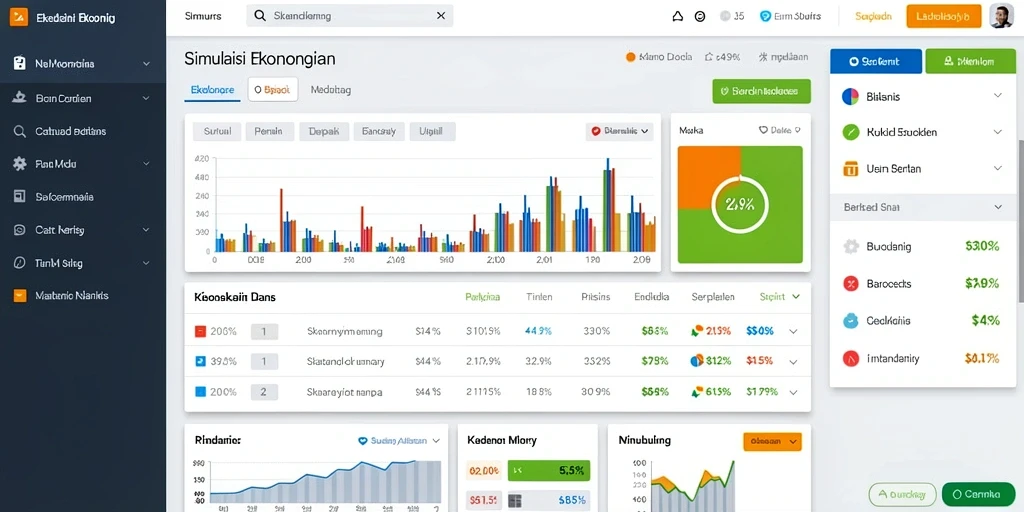Click the grid icon beside $51.5
1024x512 pixels.
(515, 501)
